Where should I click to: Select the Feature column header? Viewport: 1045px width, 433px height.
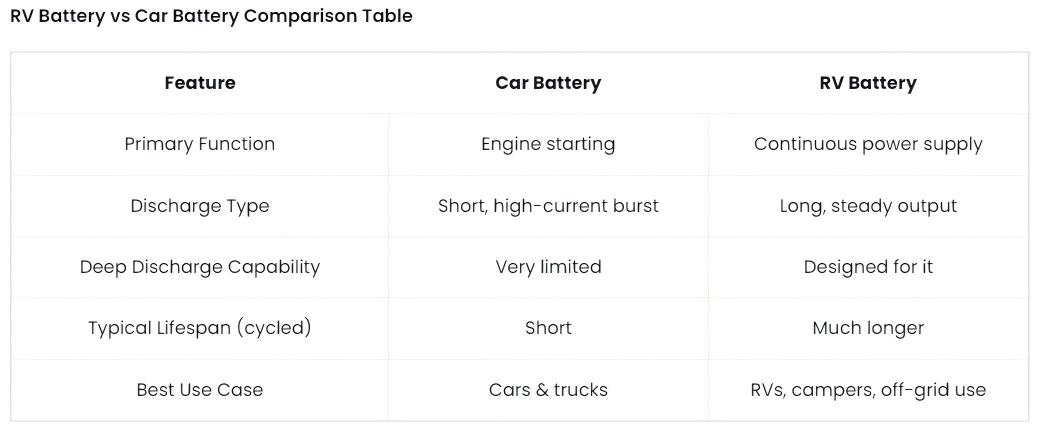pyautogui.click(x=200, y=83)
